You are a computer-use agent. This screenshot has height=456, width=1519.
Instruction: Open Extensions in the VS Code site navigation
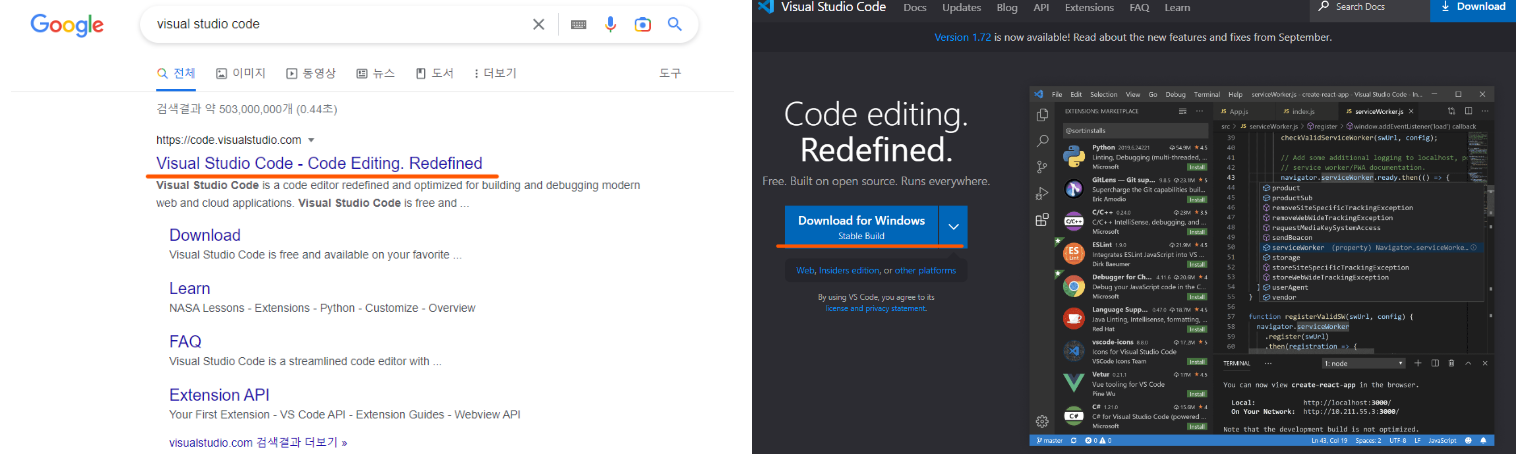point(1089,8)
